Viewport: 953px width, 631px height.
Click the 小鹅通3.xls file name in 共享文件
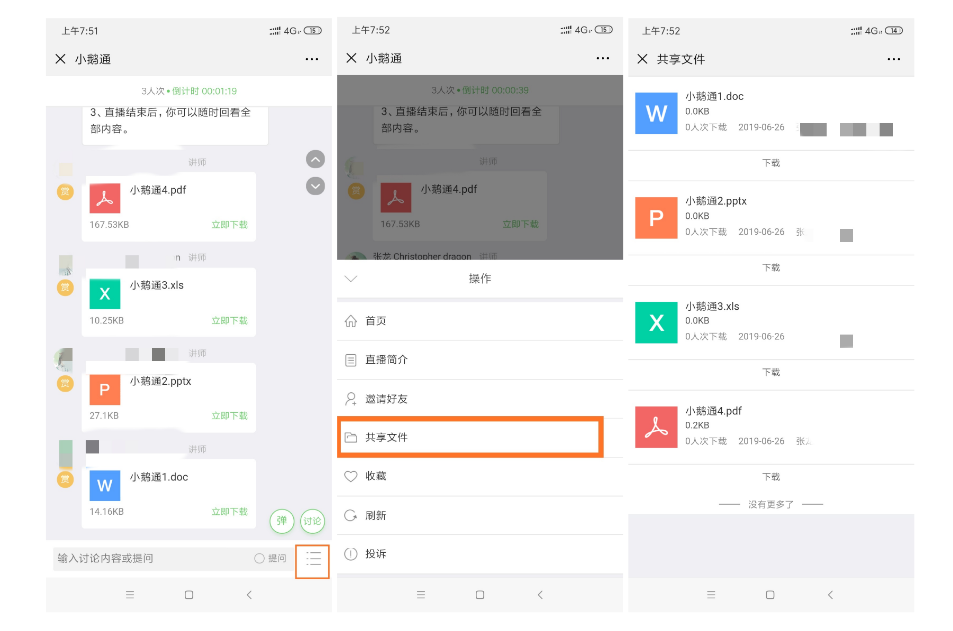tap(712, 306)
